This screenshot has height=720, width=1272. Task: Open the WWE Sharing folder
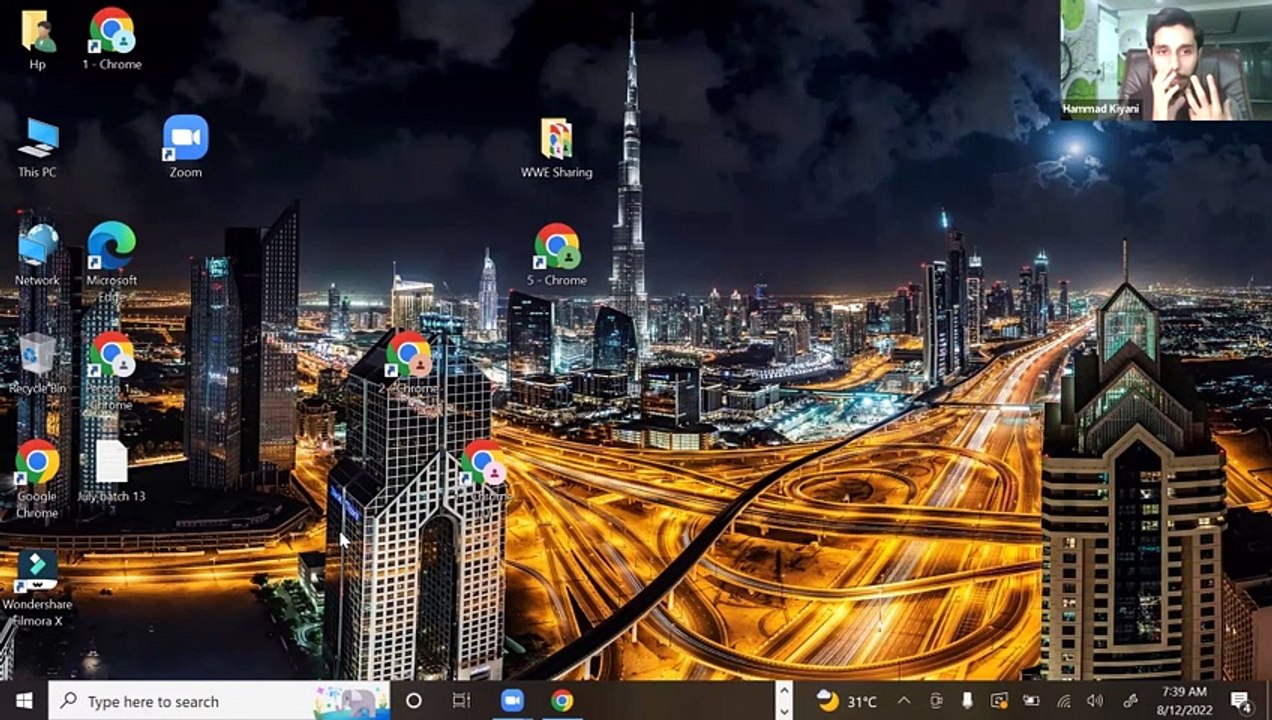click(556, 148)
